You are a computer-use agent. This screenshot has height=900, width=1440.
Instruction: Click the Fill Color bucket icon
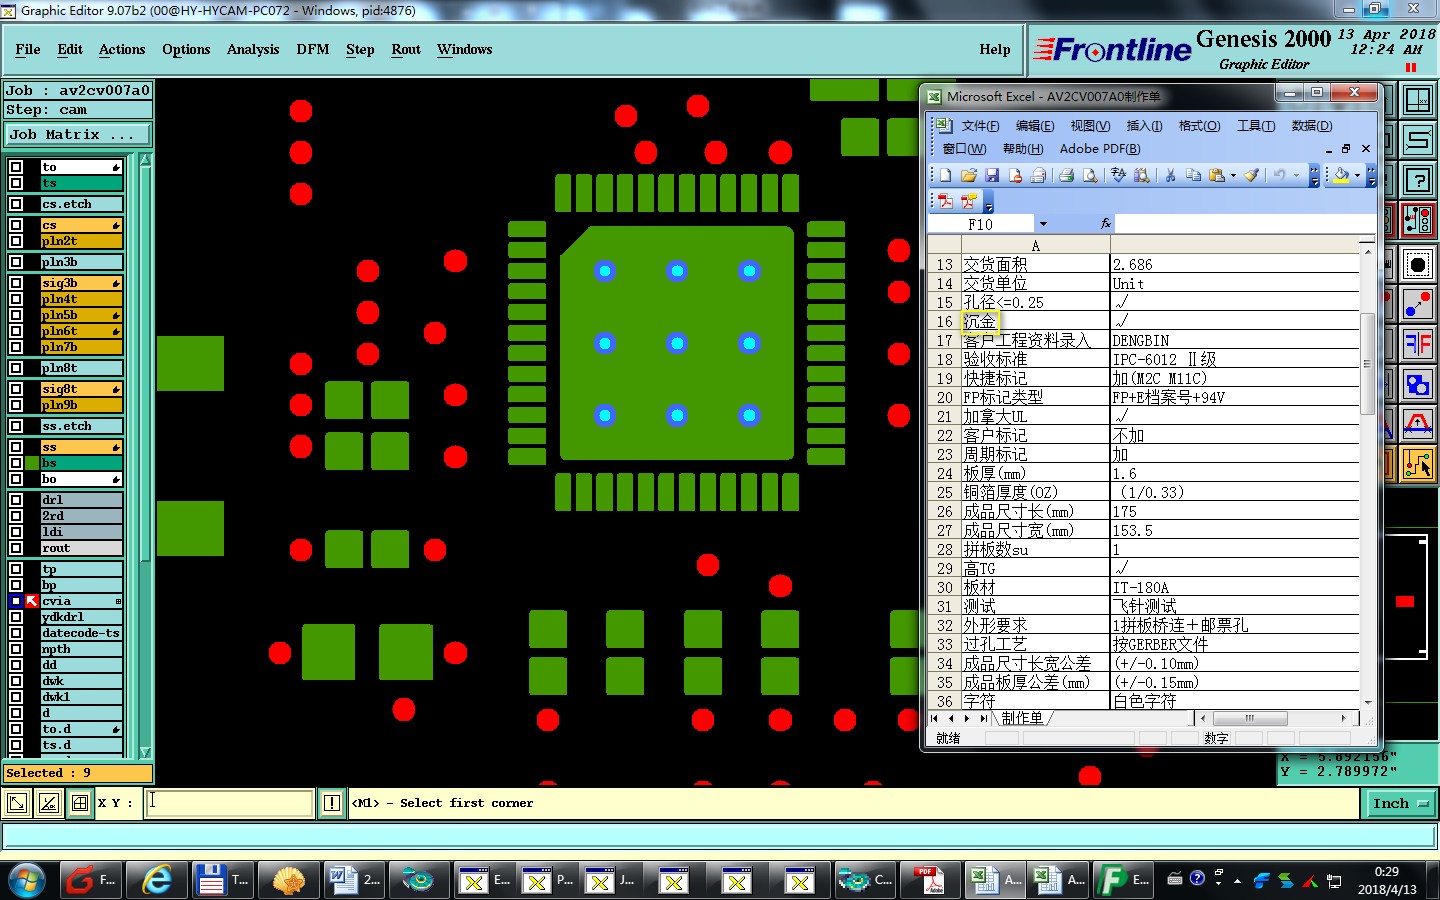coord(1341,175)
